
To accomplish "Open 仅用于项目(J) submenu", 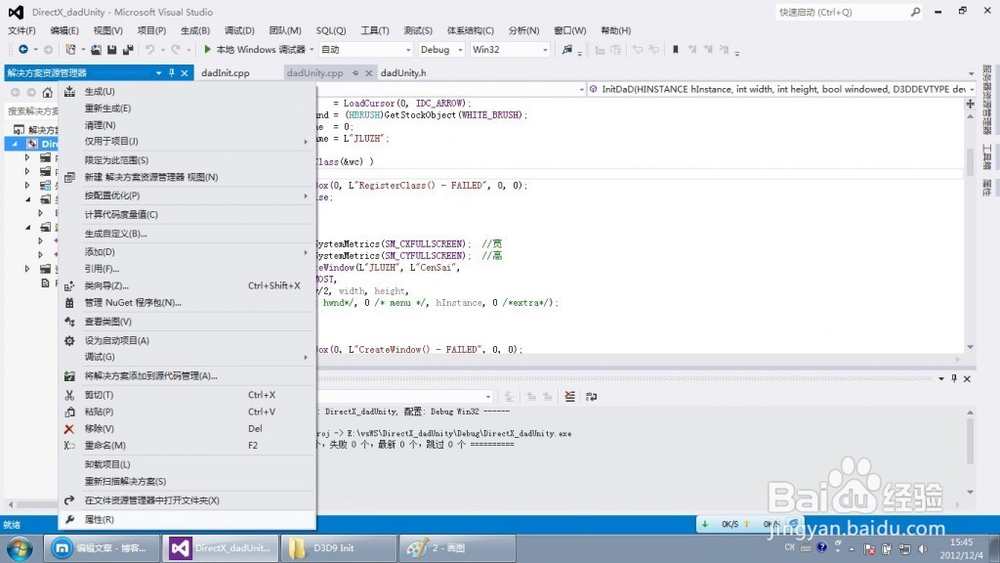I will coord(188,142).
